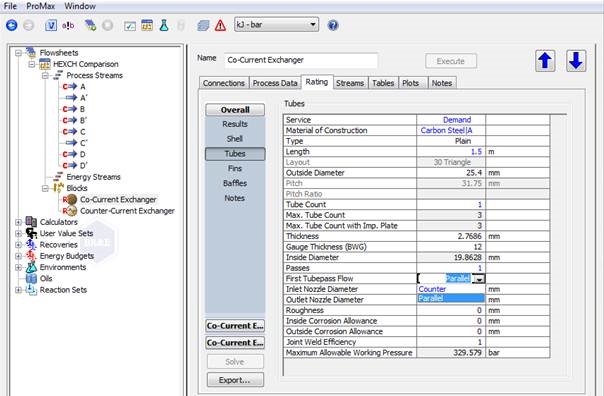
Task: Expand the User Value Sets node
Action: pos(18,233)
